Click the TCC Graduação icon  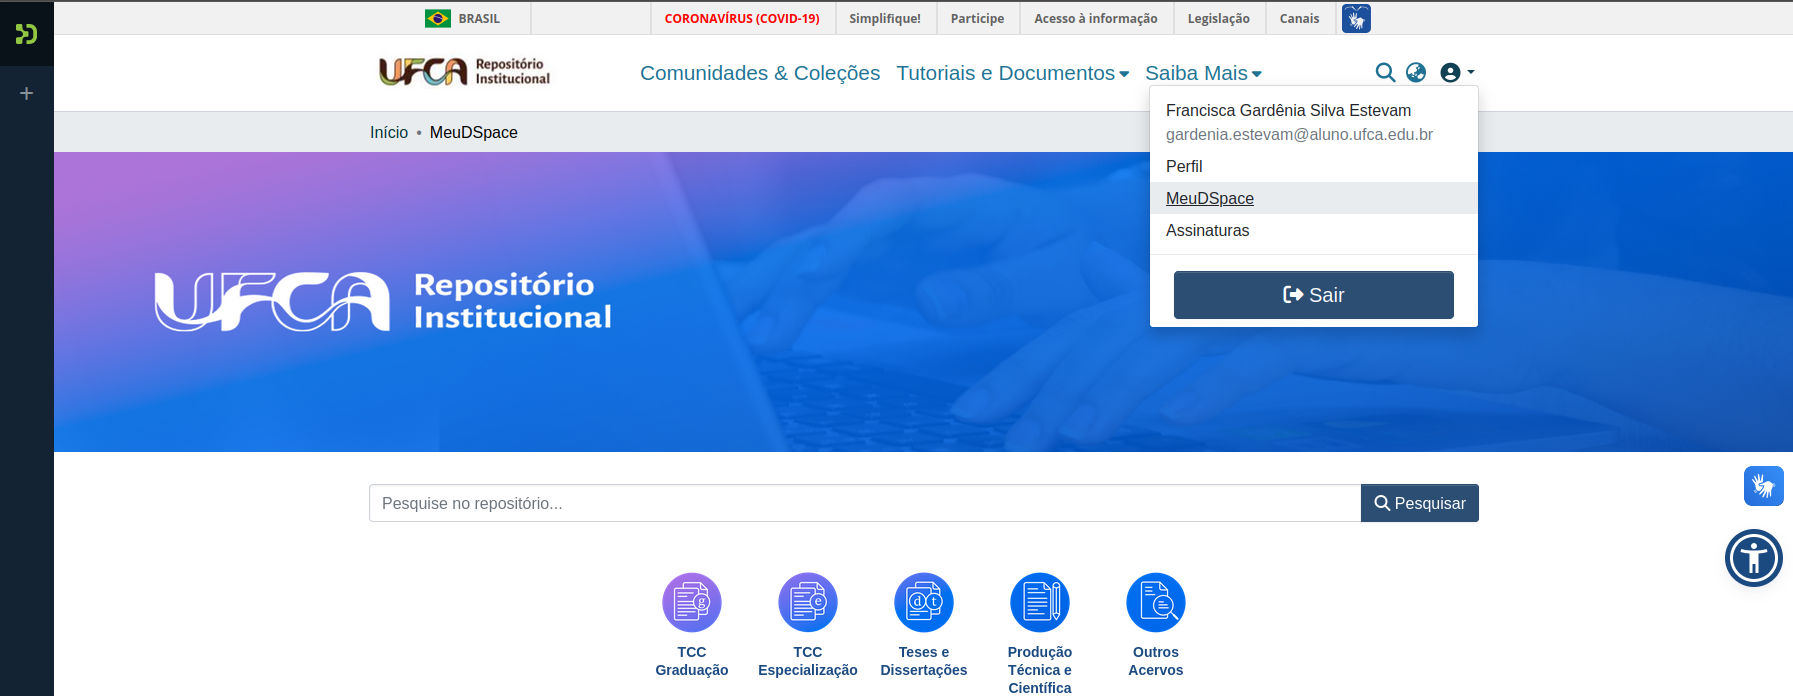pyautogui.click(x=692, y=602)
